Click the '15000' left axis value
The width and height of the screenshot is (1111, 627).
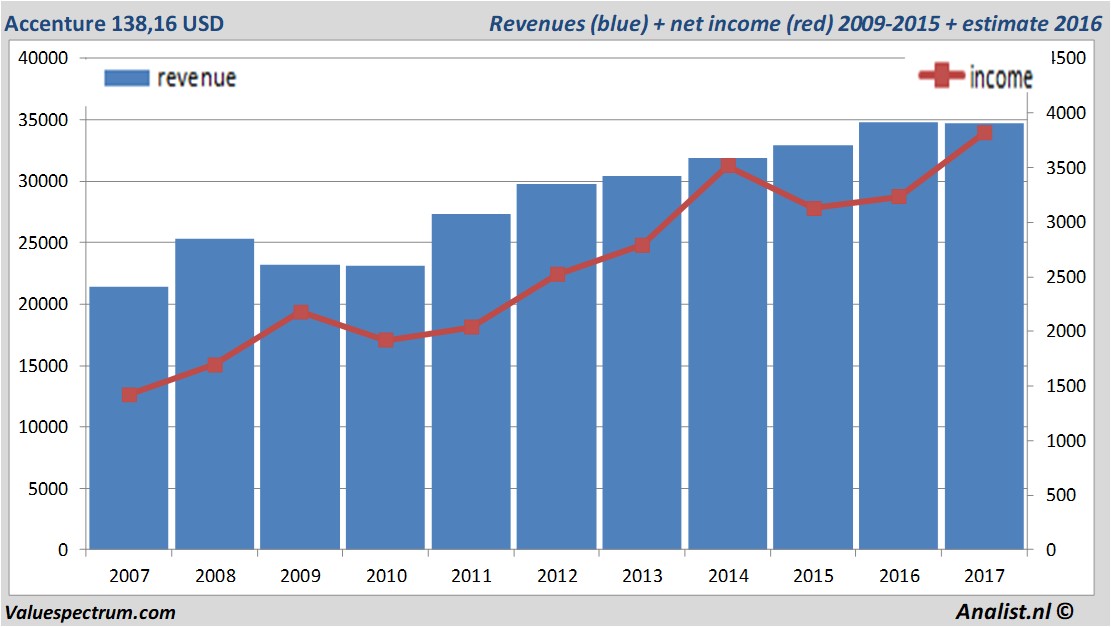(x=43, y=366)
